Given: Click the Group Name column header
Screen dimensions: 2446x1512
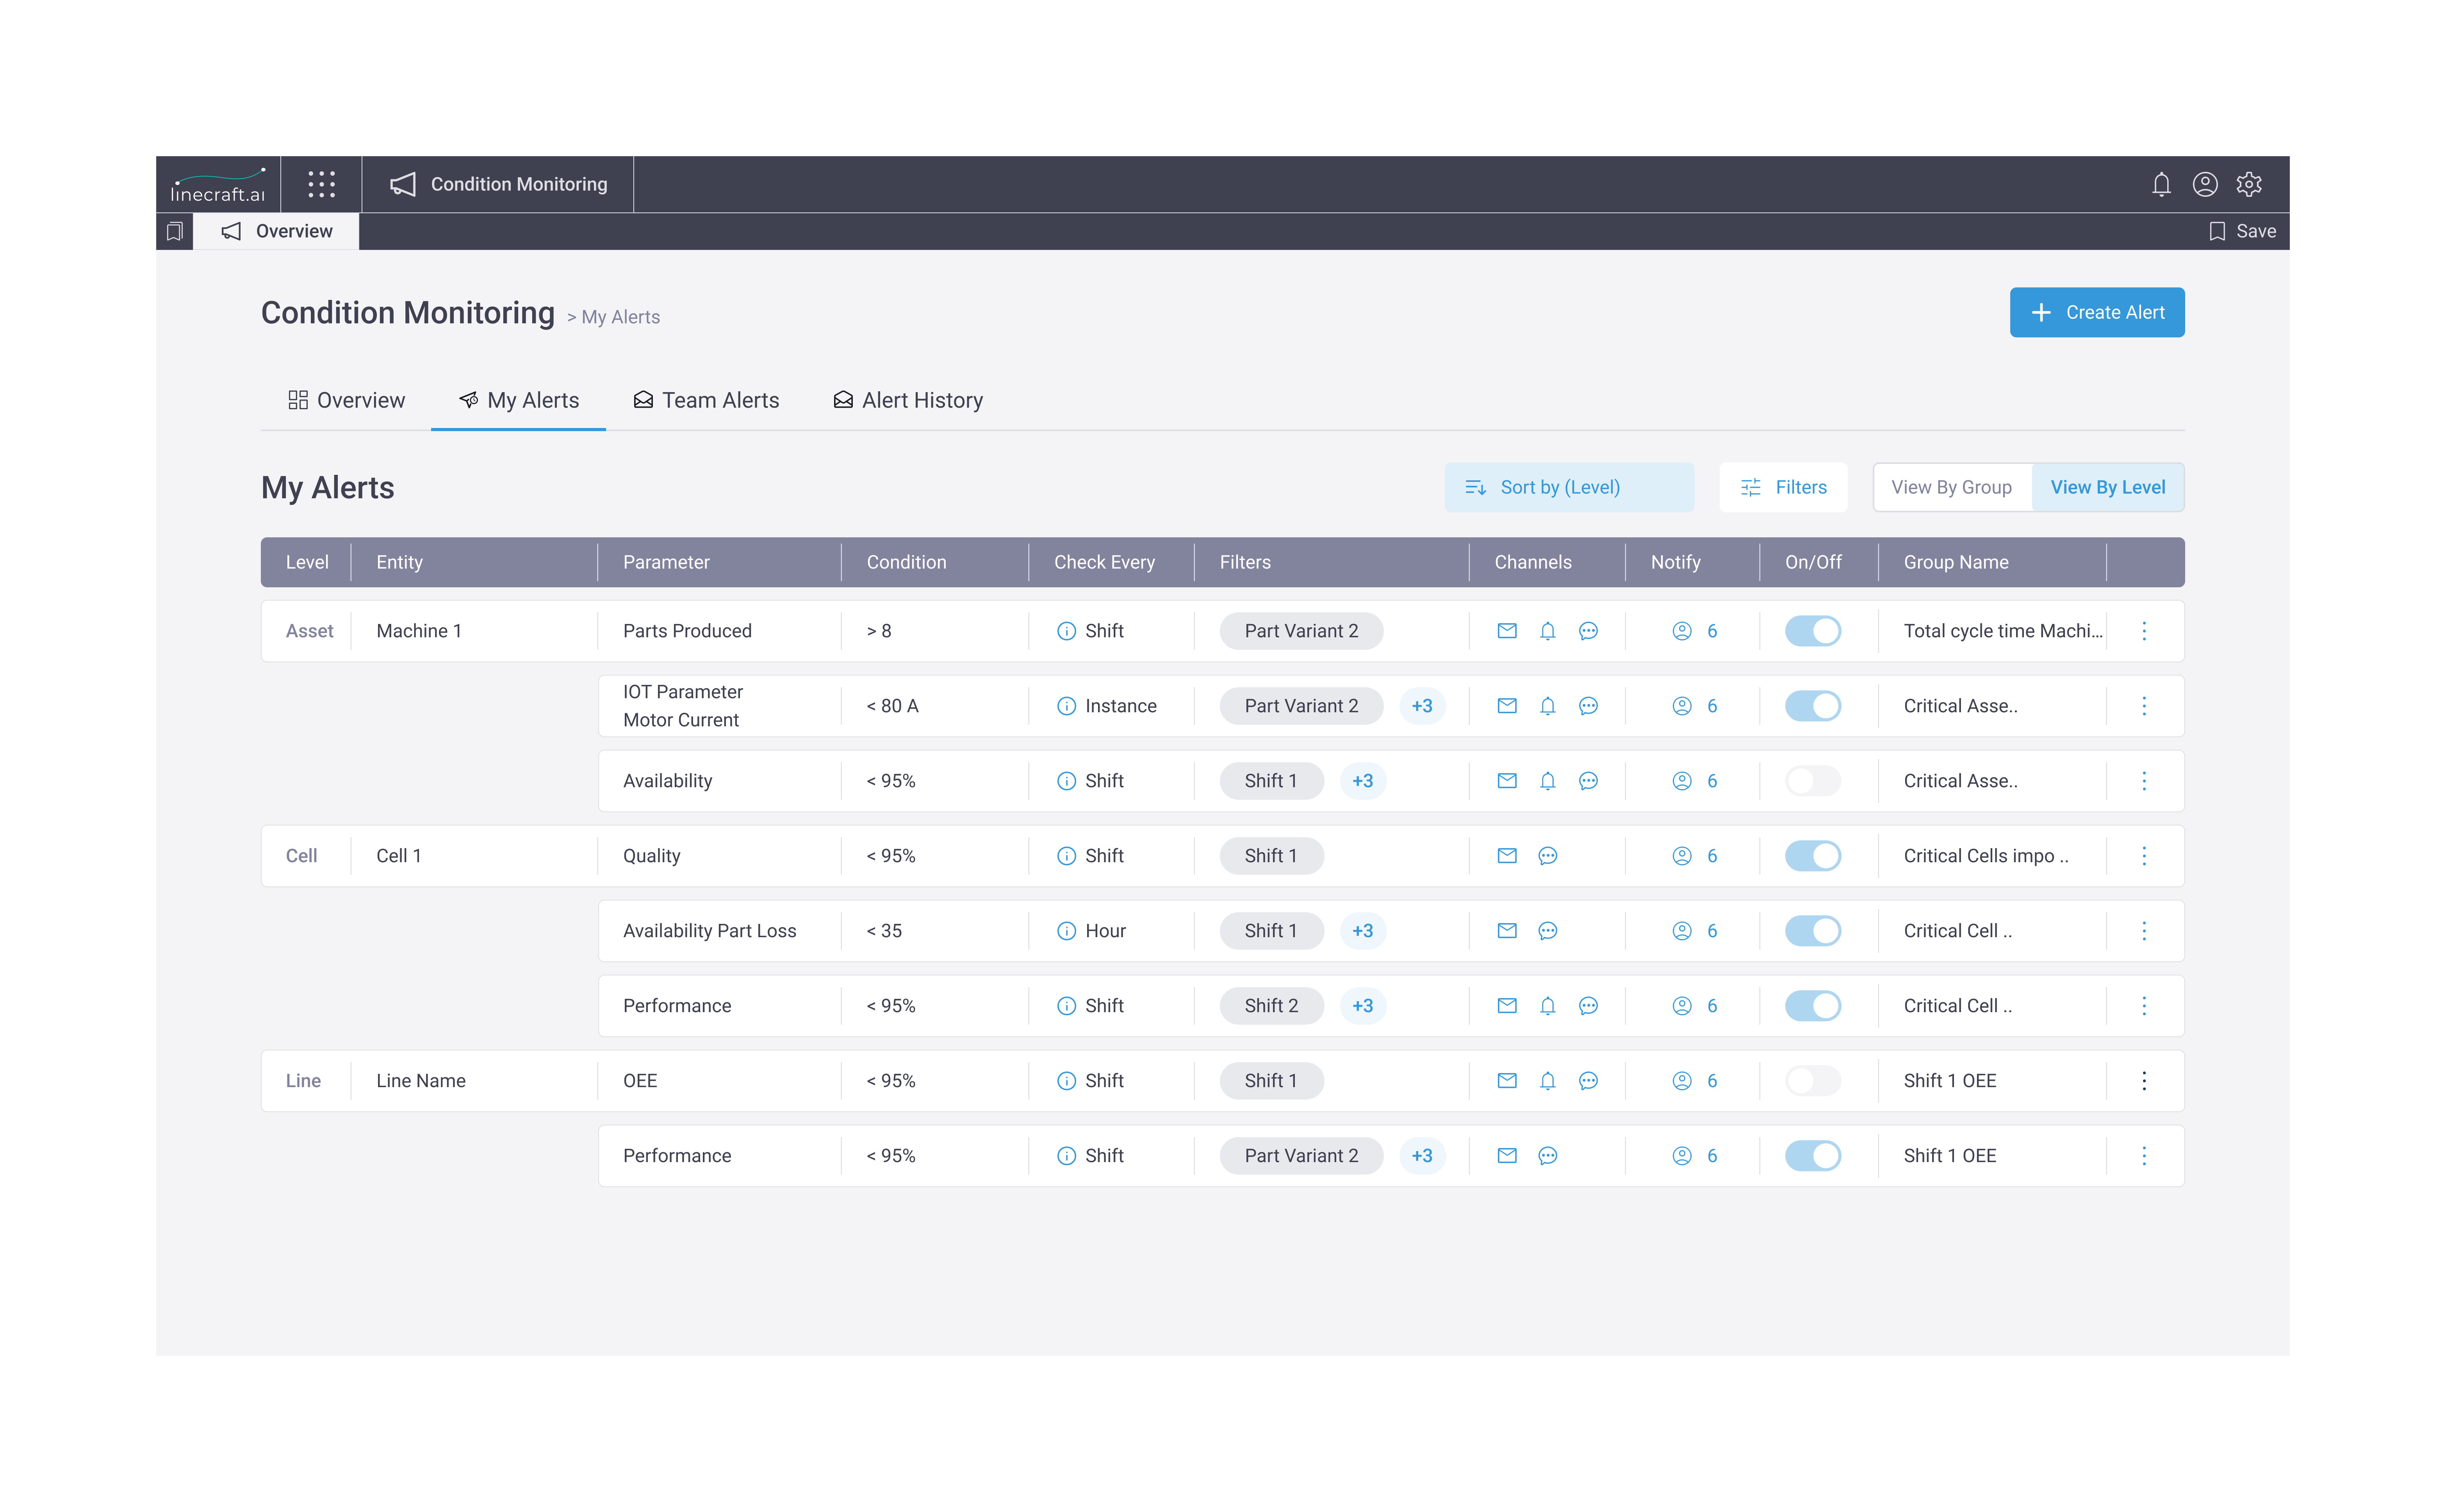Looking at the screenshot, I should coord(1955,562).
